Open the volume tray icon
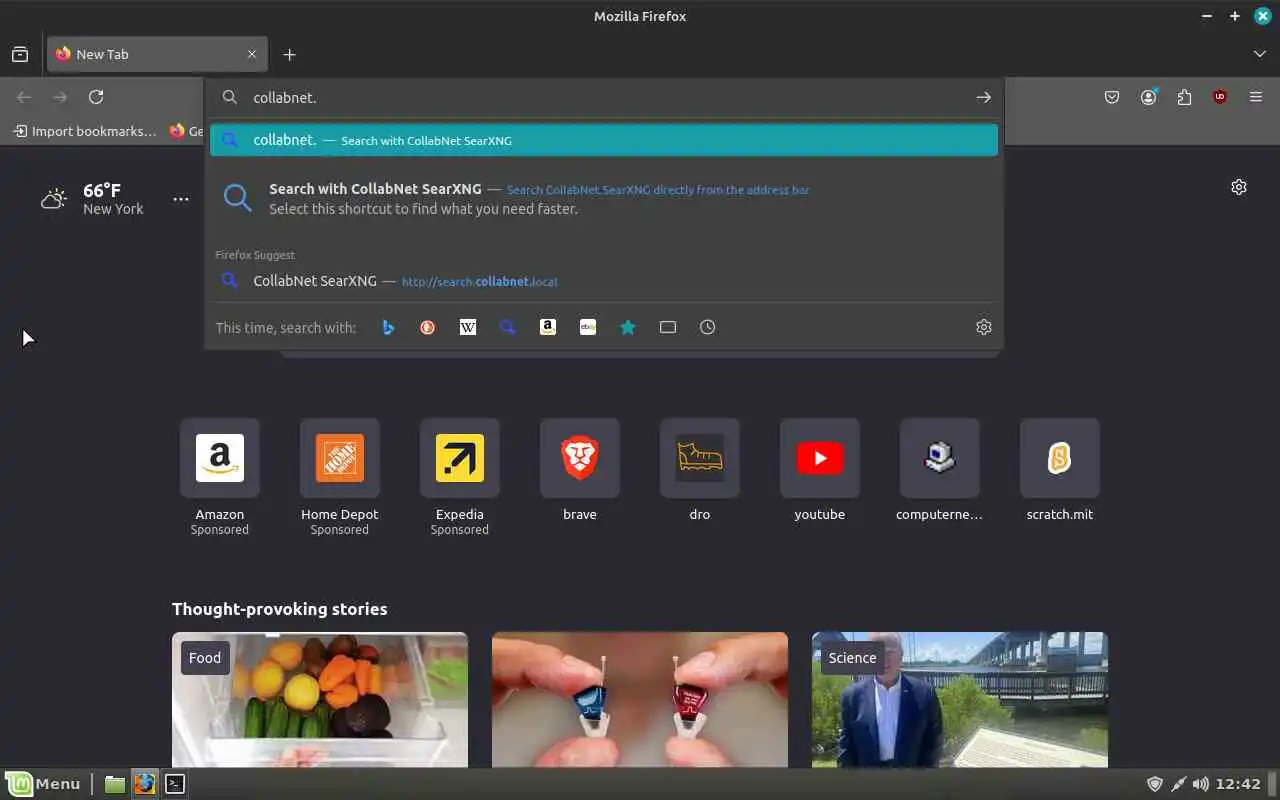 (x=1200, y=784)
